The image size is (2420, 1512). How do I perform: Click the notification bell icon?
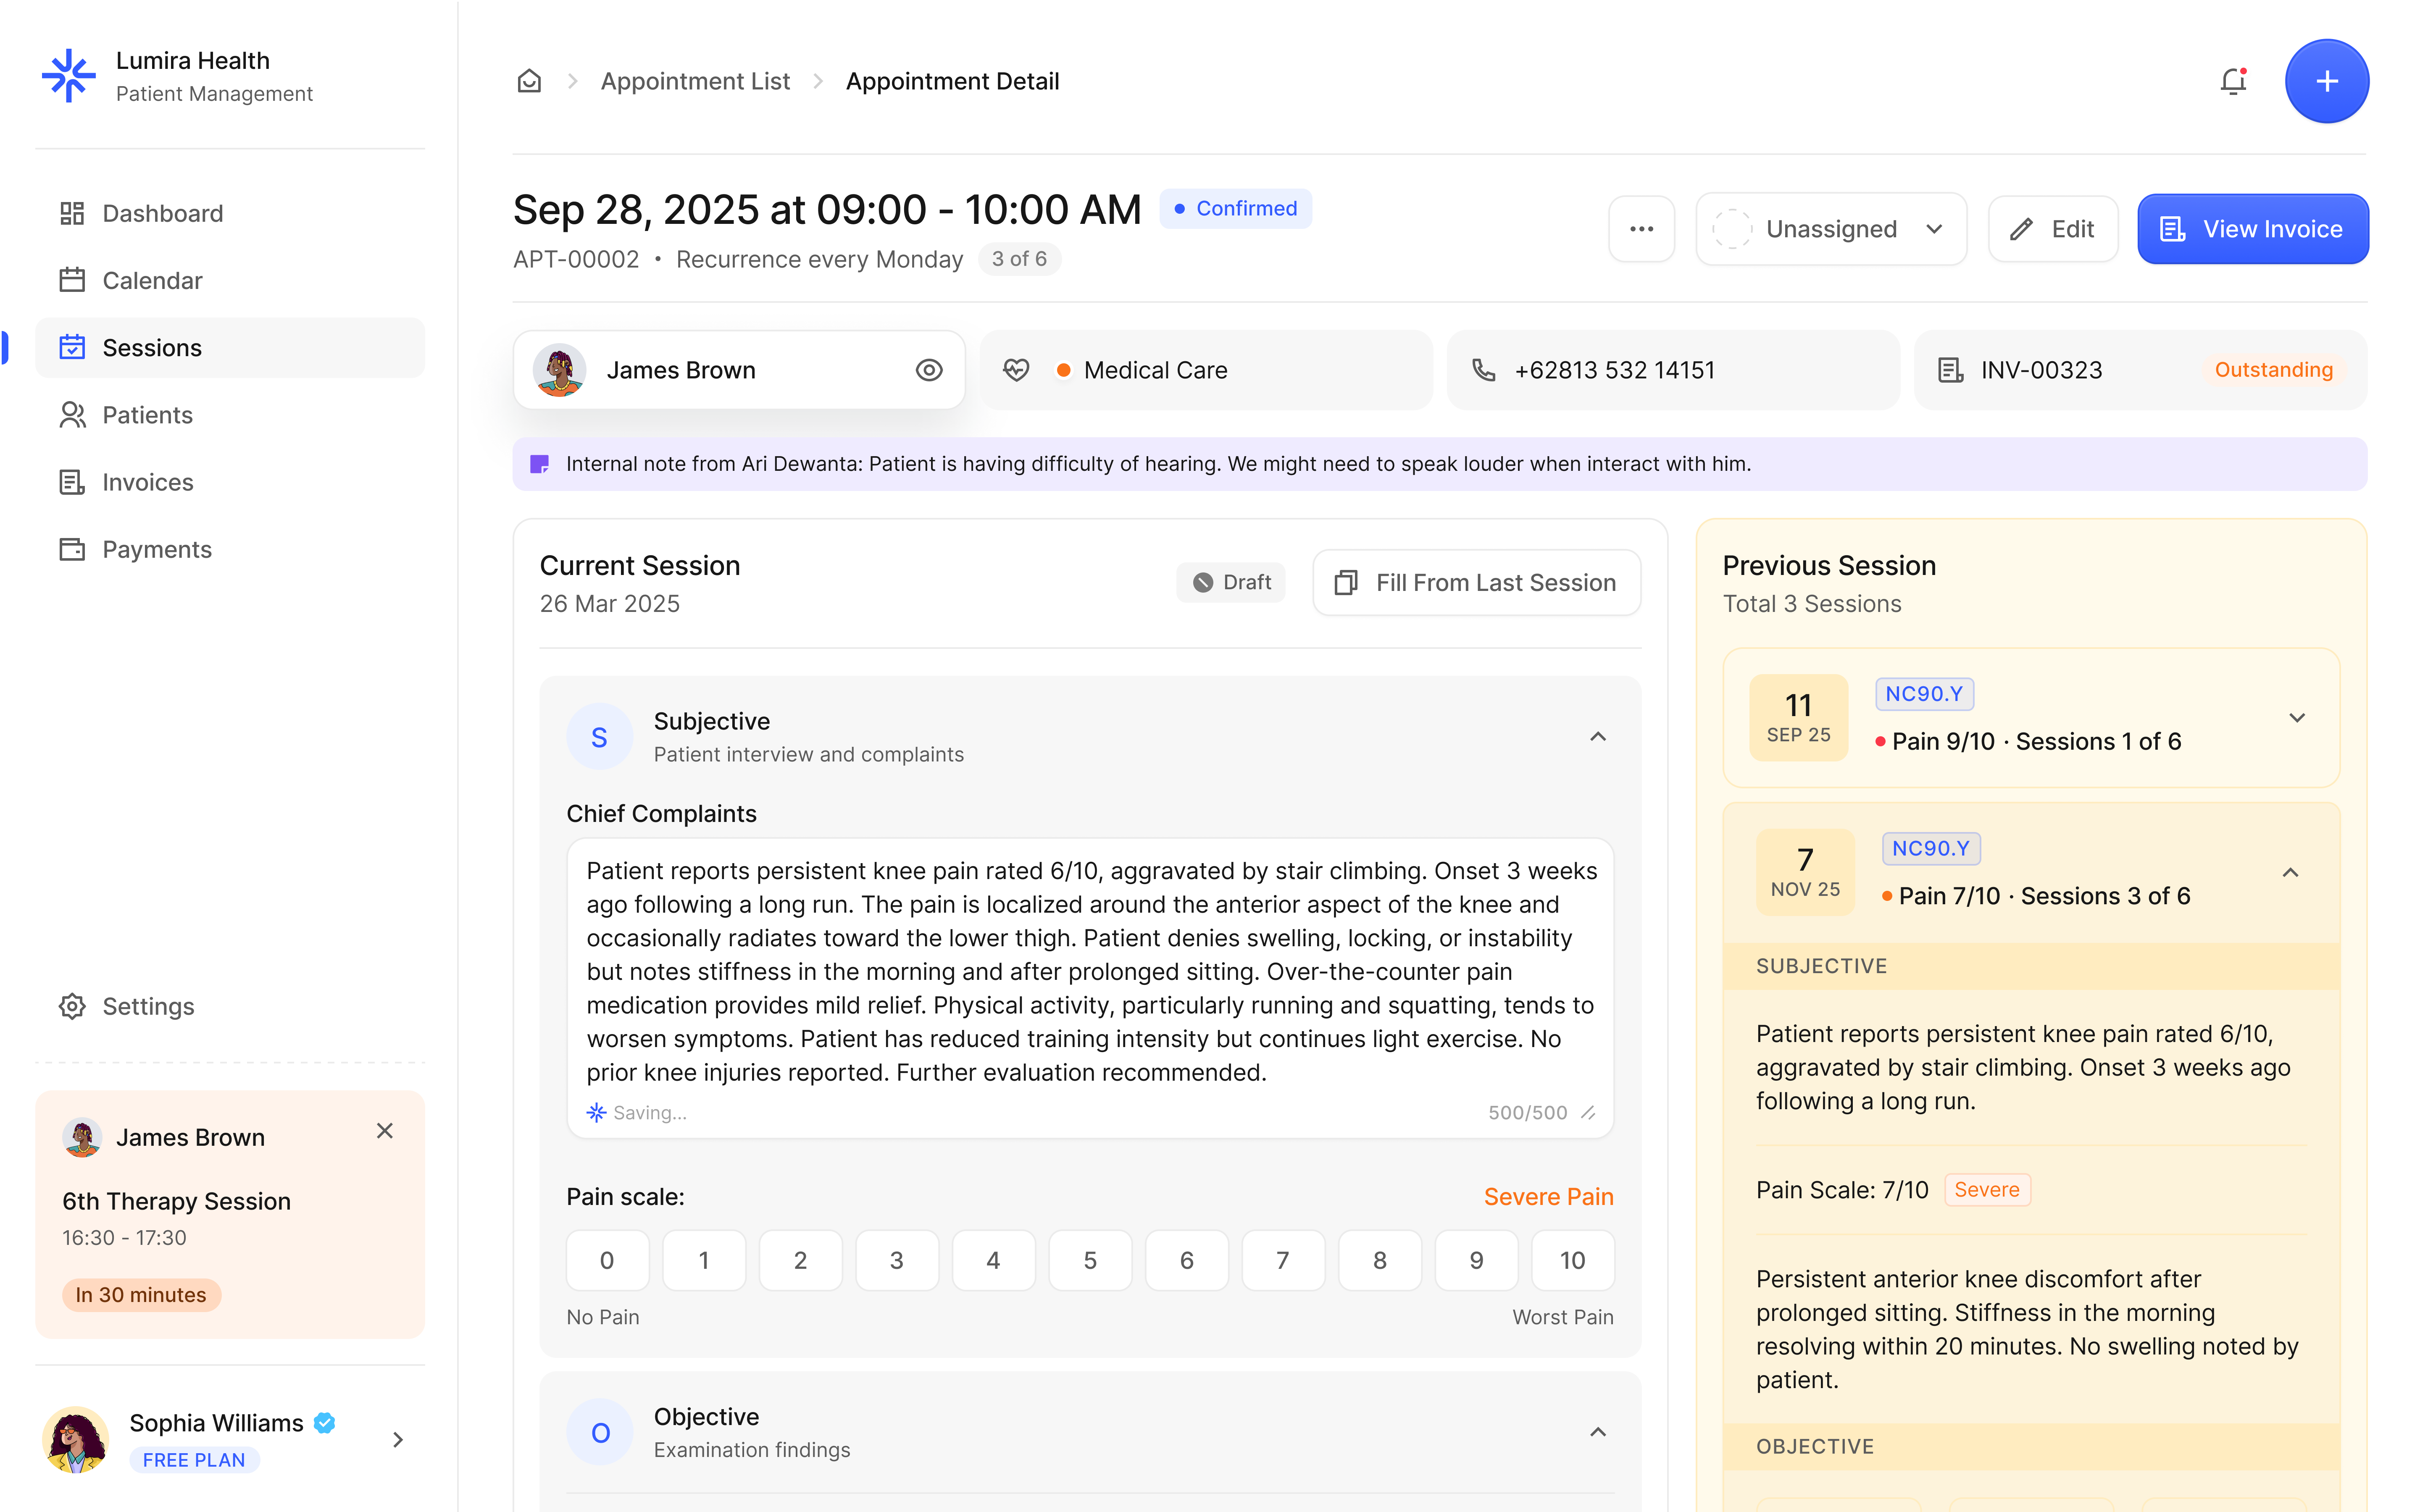click(2233, 81)
